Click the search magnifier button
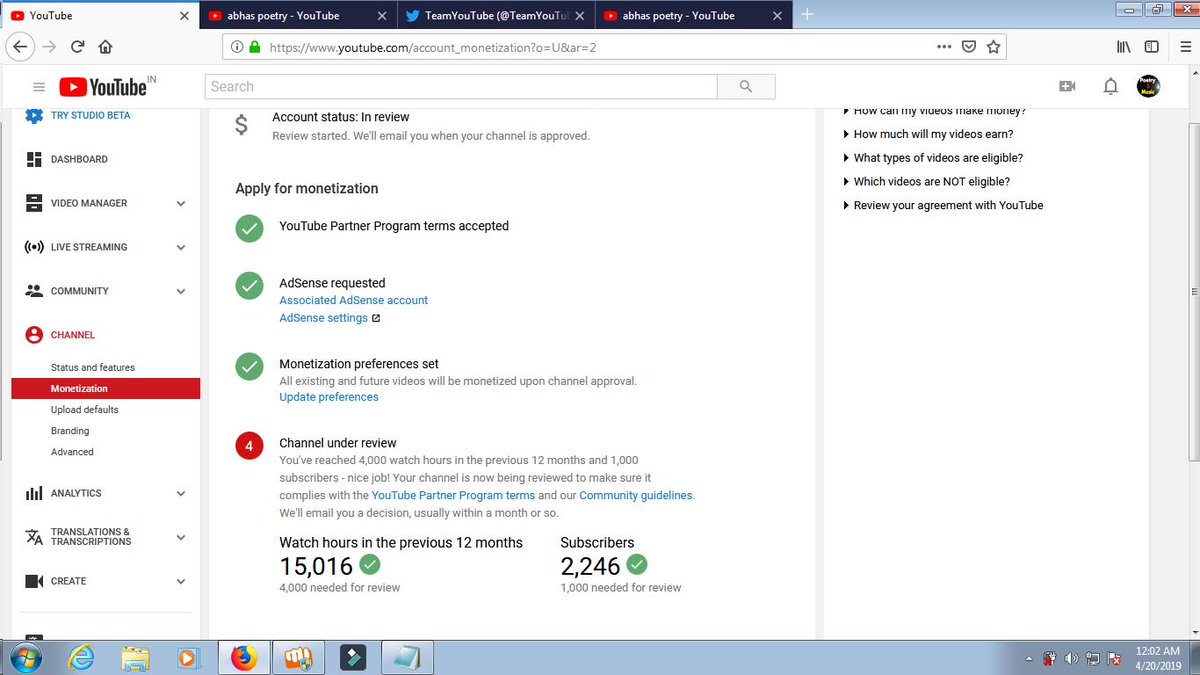The height and width of the screenshot is (675, 1200). [x=745, y=87]
